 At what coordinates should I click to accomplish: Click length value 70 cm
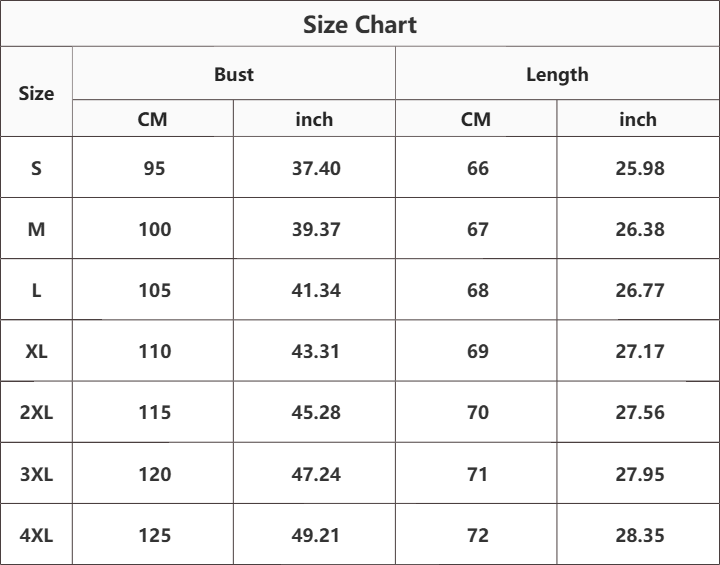[x=478, y=412]
